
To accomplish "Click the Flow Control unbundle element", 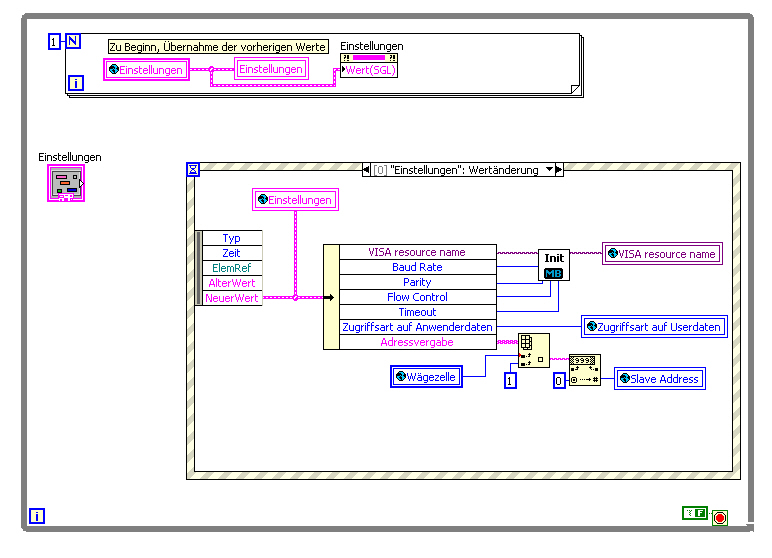I will (x=418, y=297).
